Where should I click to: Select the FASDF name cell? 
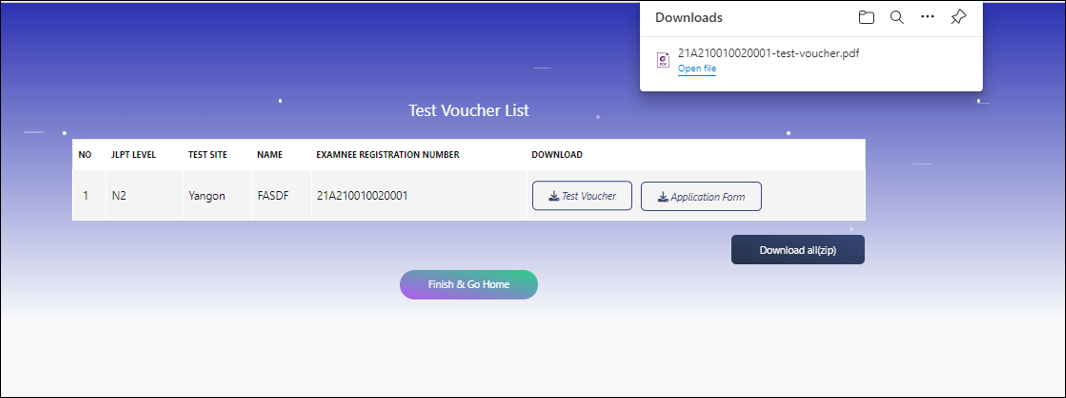(x=281, y=196)
